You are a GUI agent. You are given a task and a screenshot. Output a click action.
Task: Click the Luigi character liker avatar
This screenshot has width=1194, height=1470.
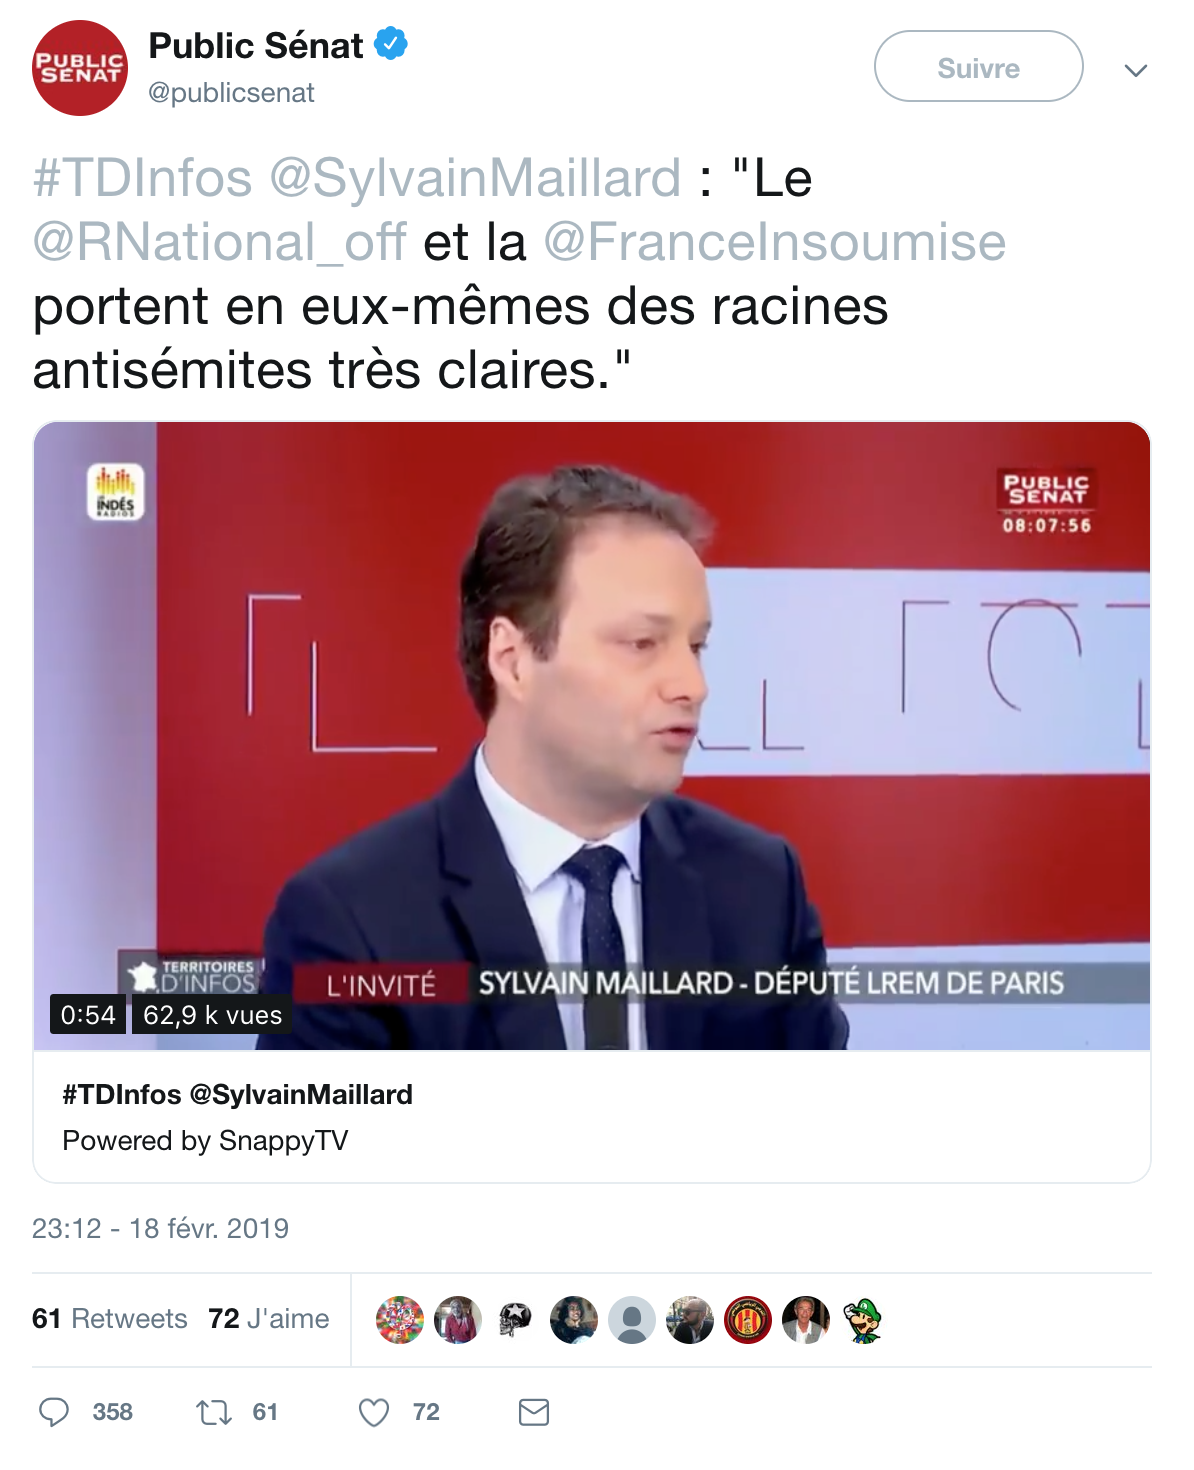[863, 1320]
